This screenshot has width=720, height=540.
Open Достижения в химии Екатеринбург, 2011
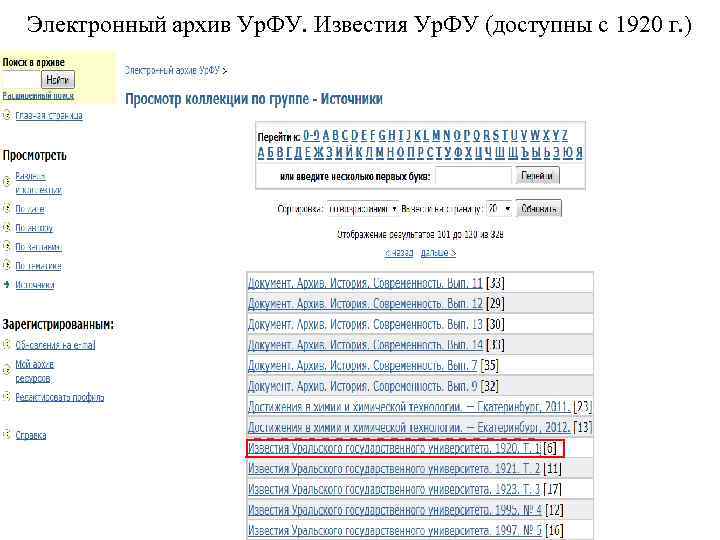click(409, 407)
